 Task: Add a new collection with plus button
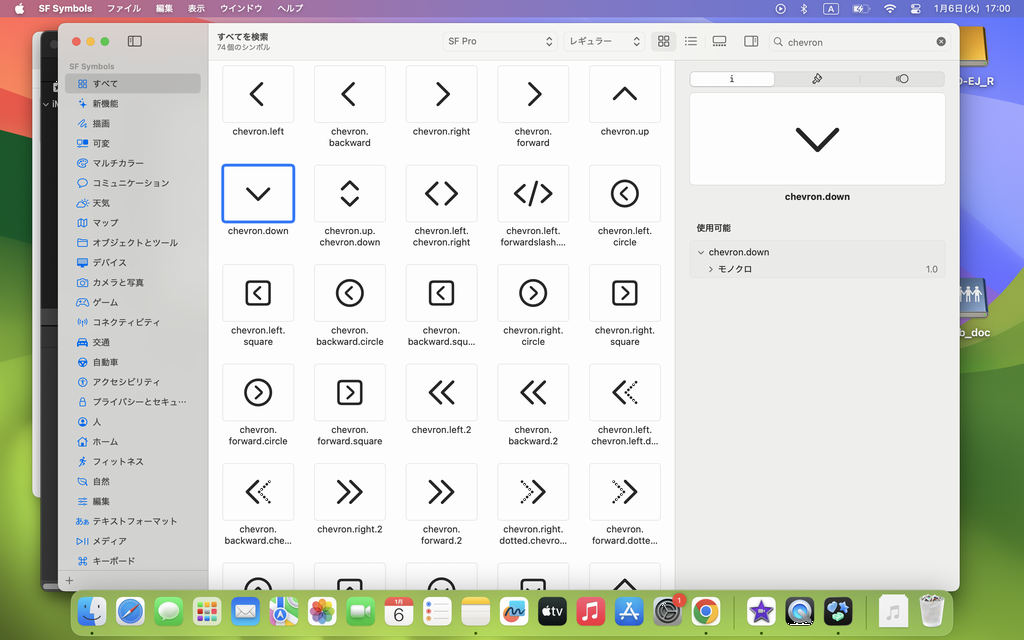pos(69,580)
